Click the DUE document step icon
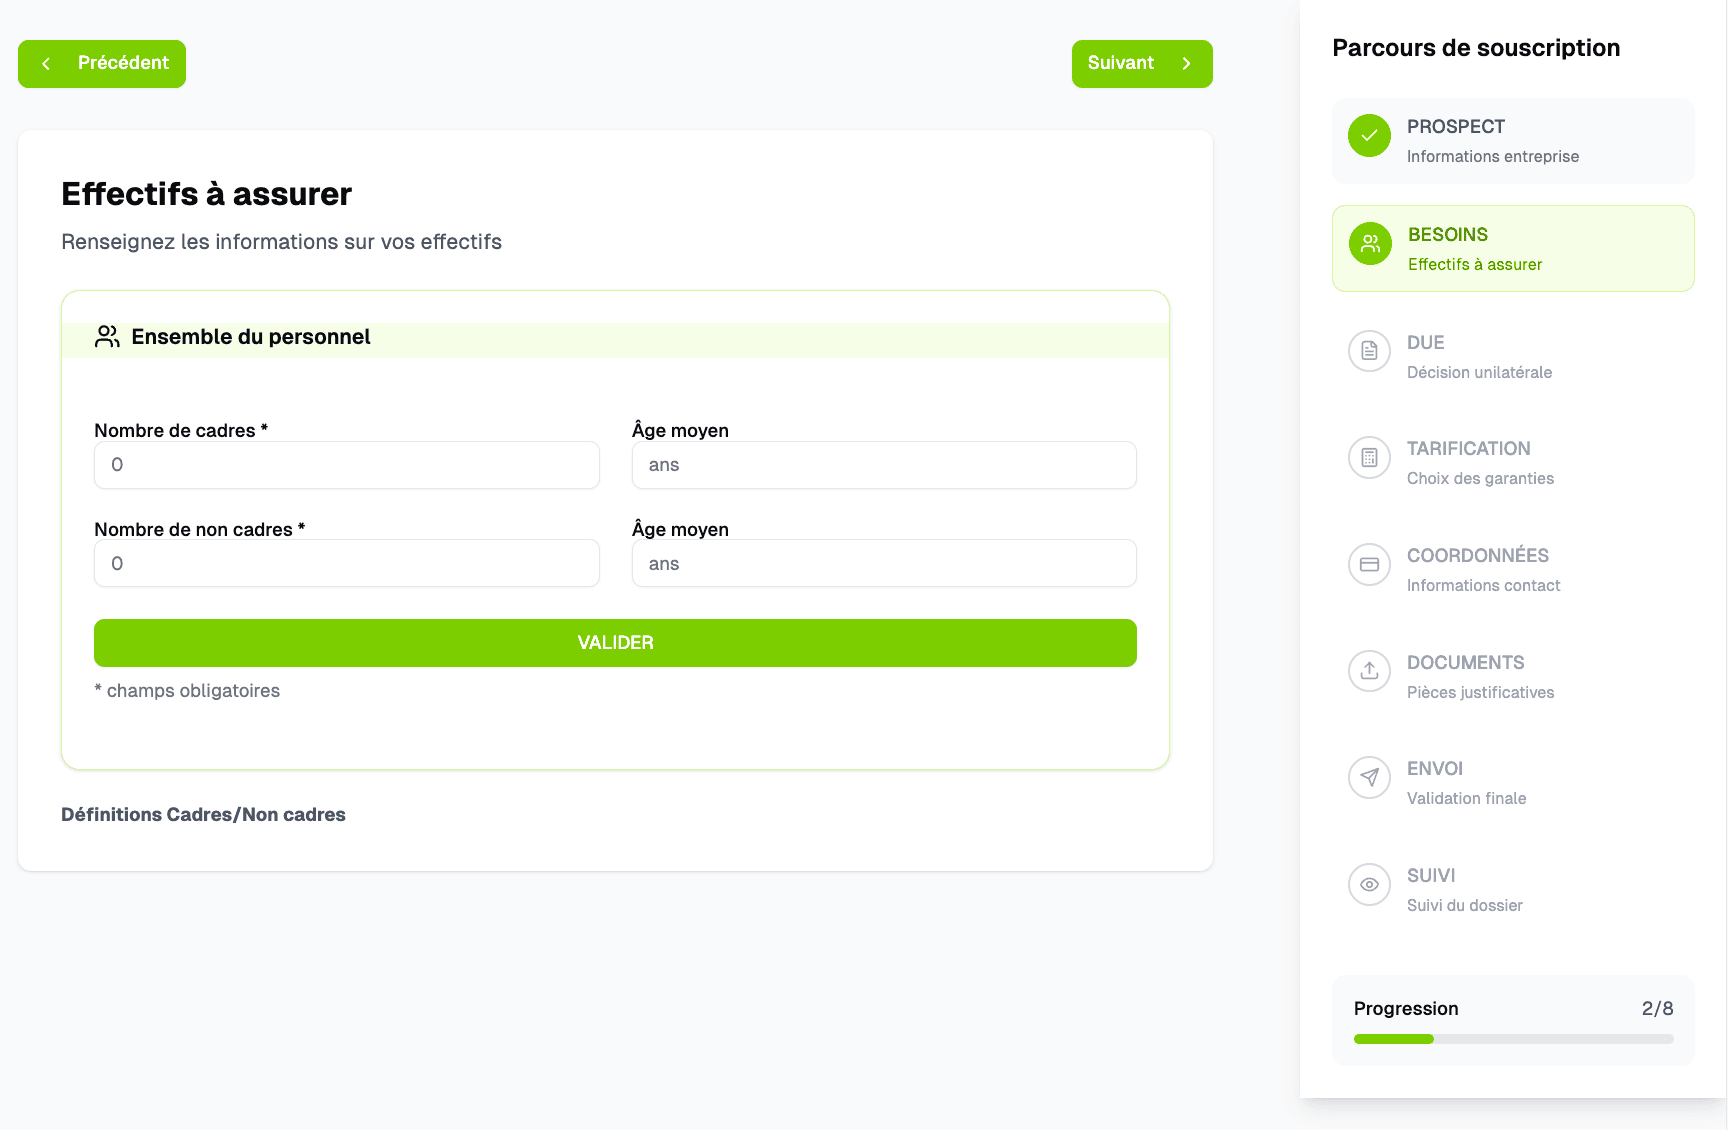Viewport: 1728px width, 1130px height. [x=1369, y=351]
